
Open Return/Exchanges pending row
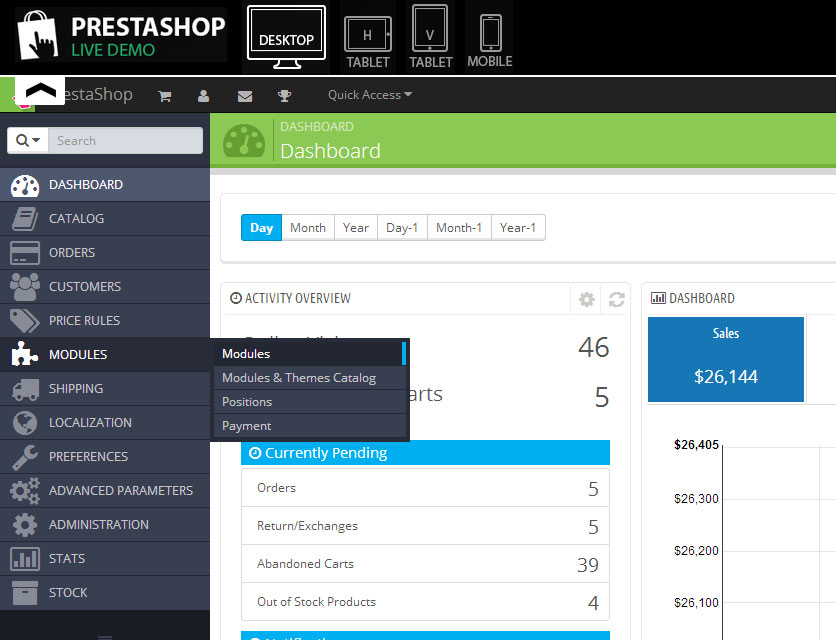coord(425,526)
